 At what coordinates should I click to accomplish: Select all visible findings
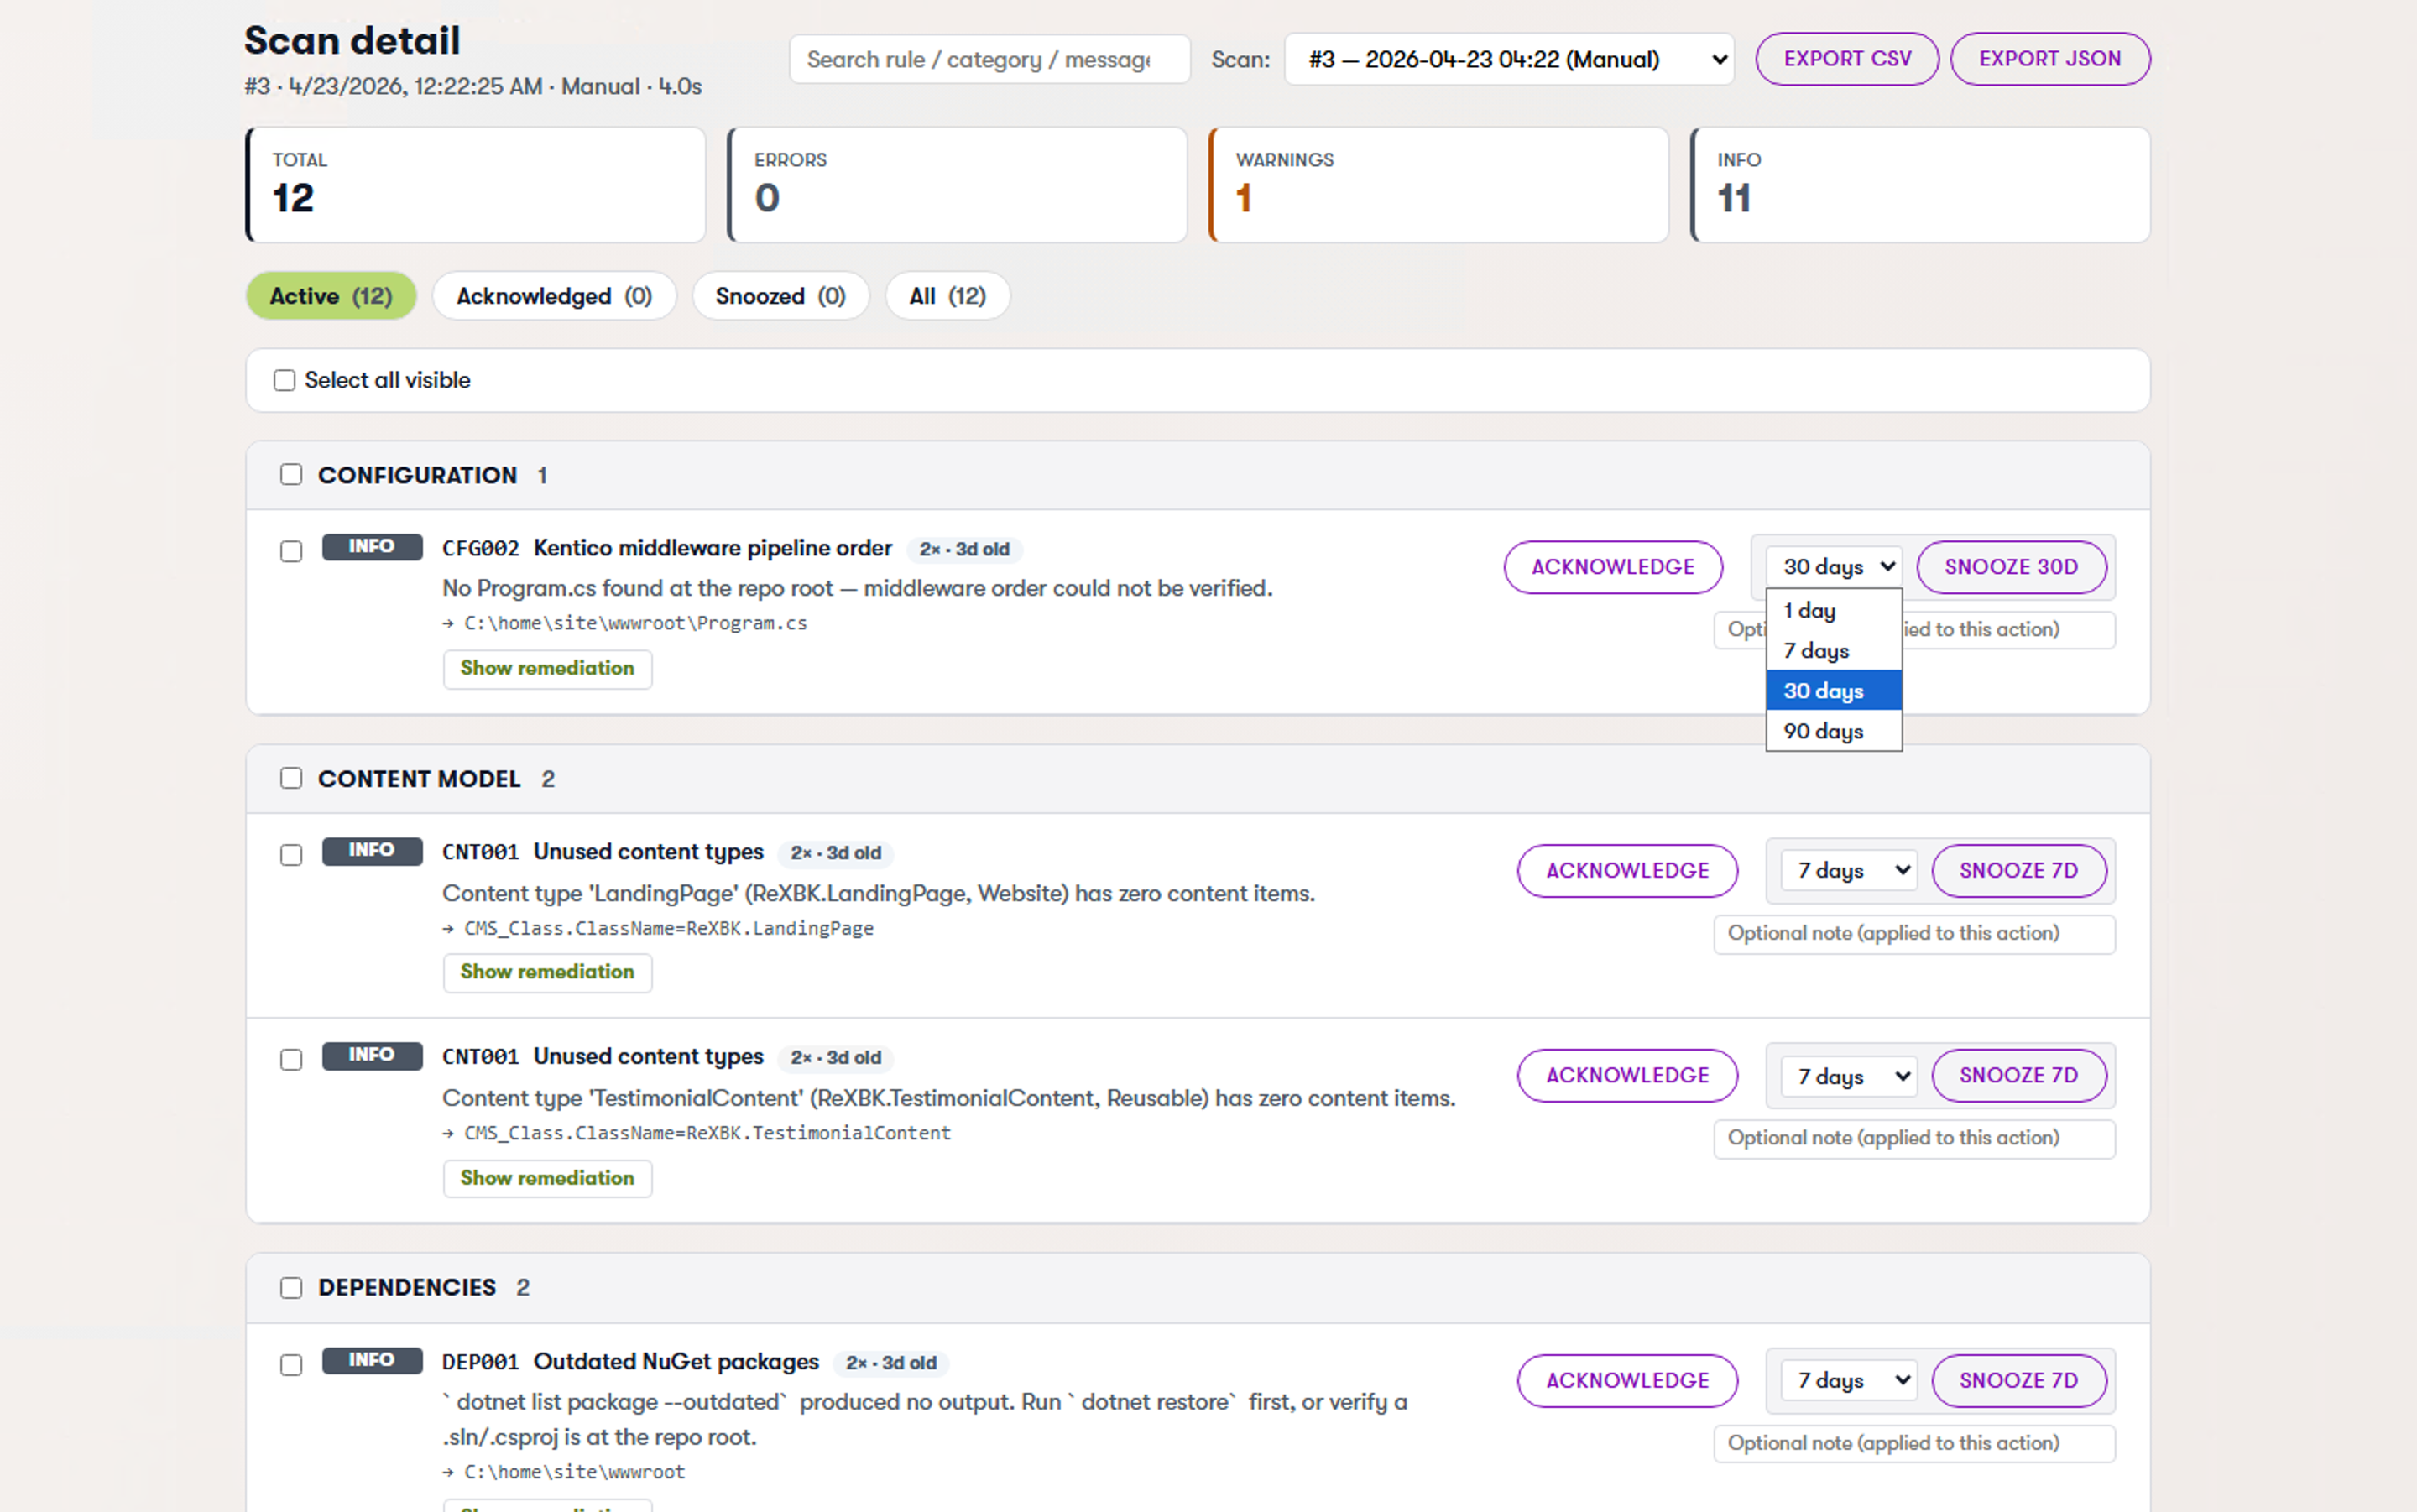pyautogui.click(x=284, y=380)
